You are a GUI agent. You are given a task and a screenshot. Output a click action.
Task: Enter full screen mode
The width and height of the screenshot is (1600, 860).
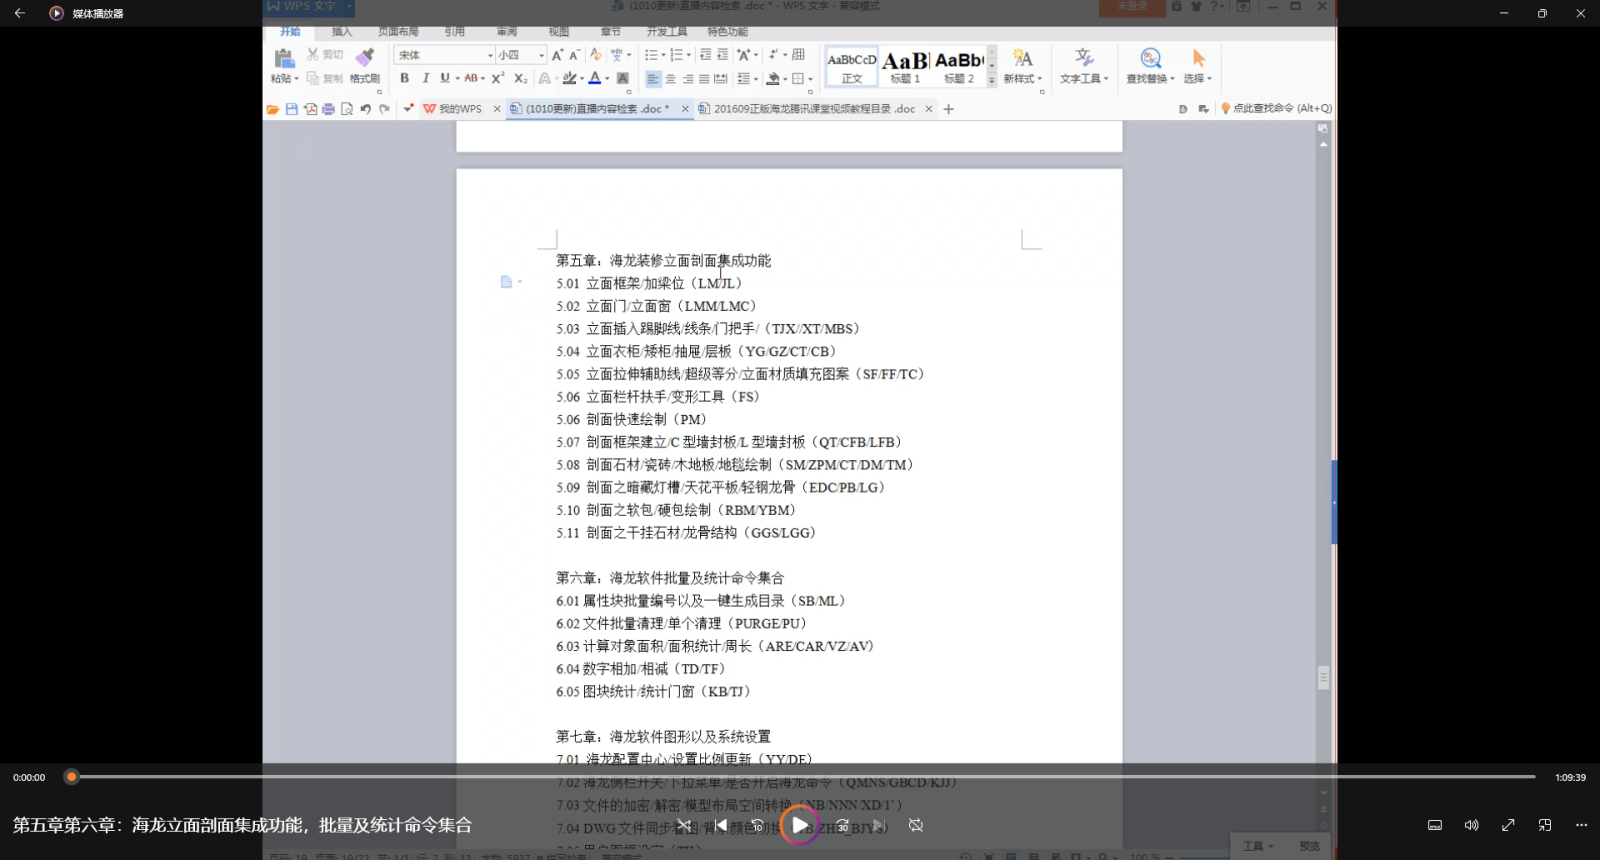click(1508, 825)
